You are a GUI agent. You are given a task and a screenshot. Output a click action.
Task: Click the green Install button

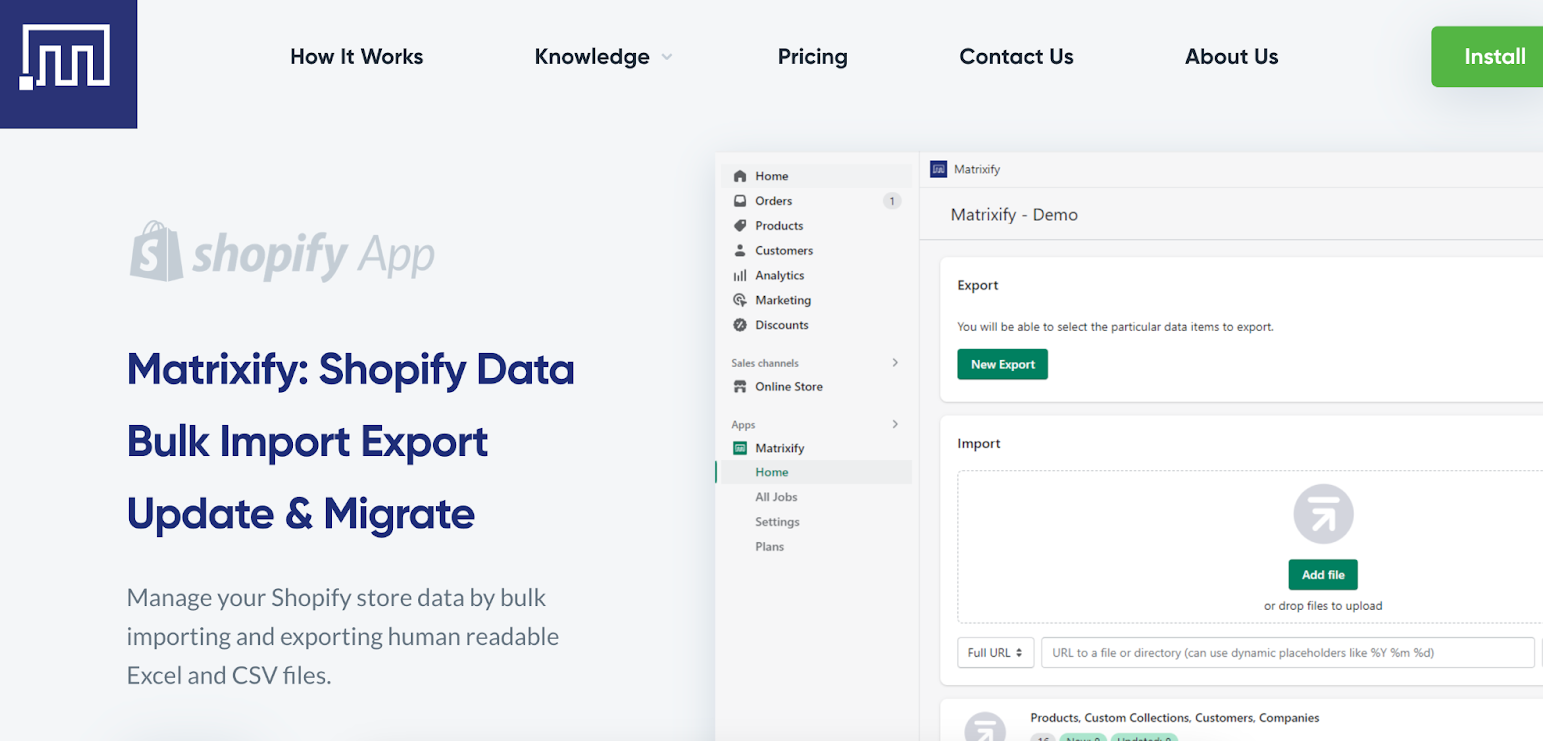point(1487,57)
